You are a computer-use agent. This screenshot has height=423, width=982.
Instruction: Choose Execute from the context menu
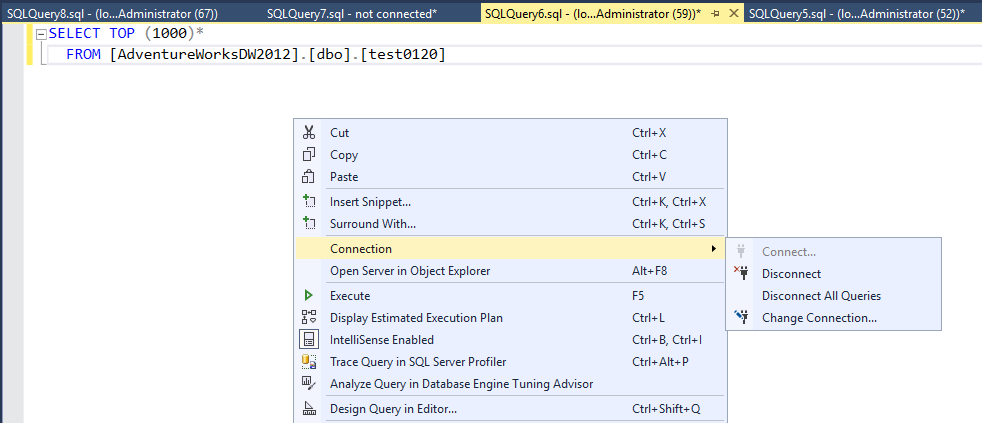click(510, 296)
